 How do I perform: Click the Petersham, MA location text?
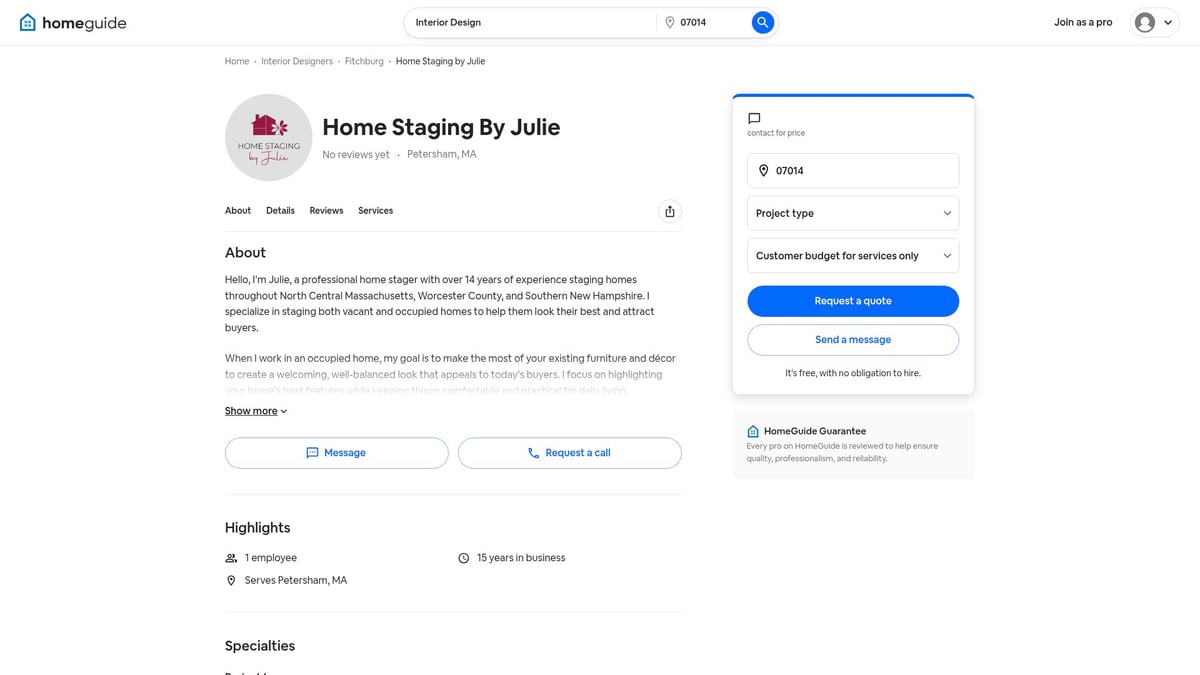(442, 154)
